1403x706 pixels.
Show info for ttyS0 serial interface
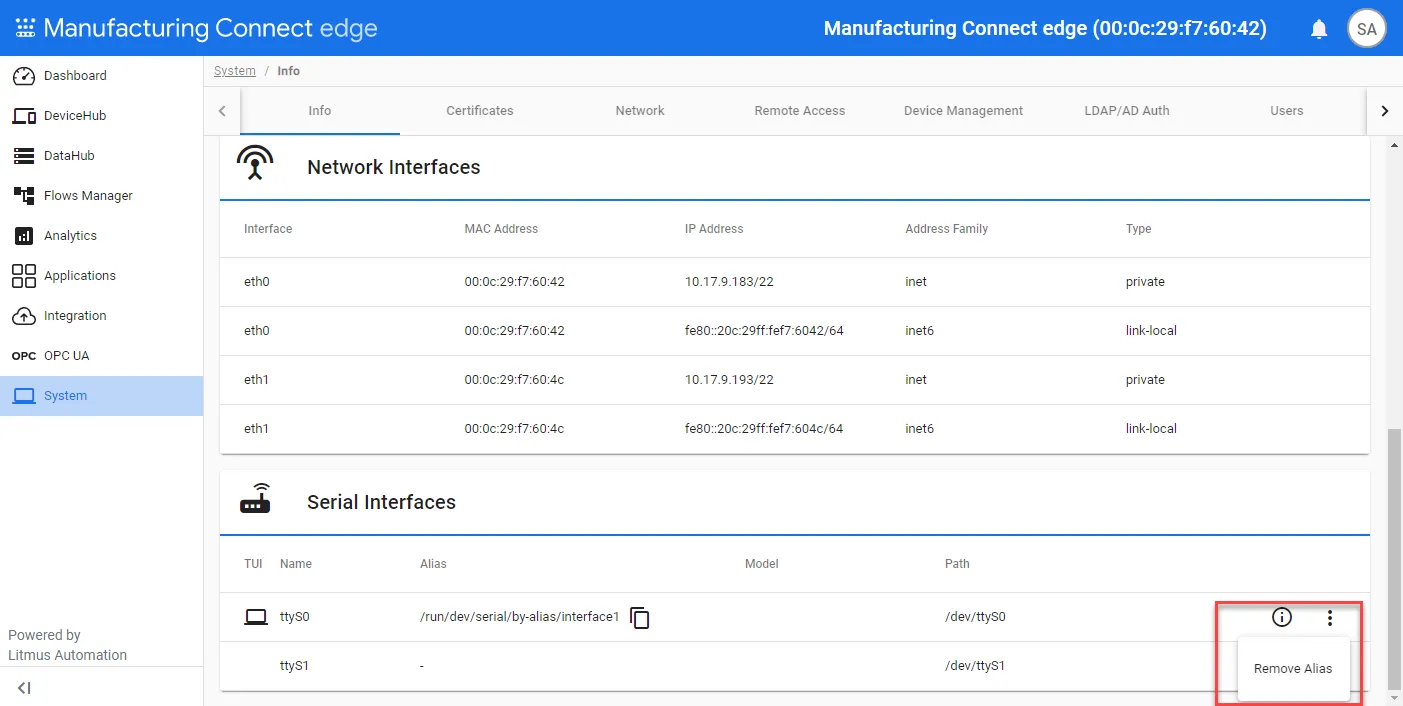[1282, 617]
